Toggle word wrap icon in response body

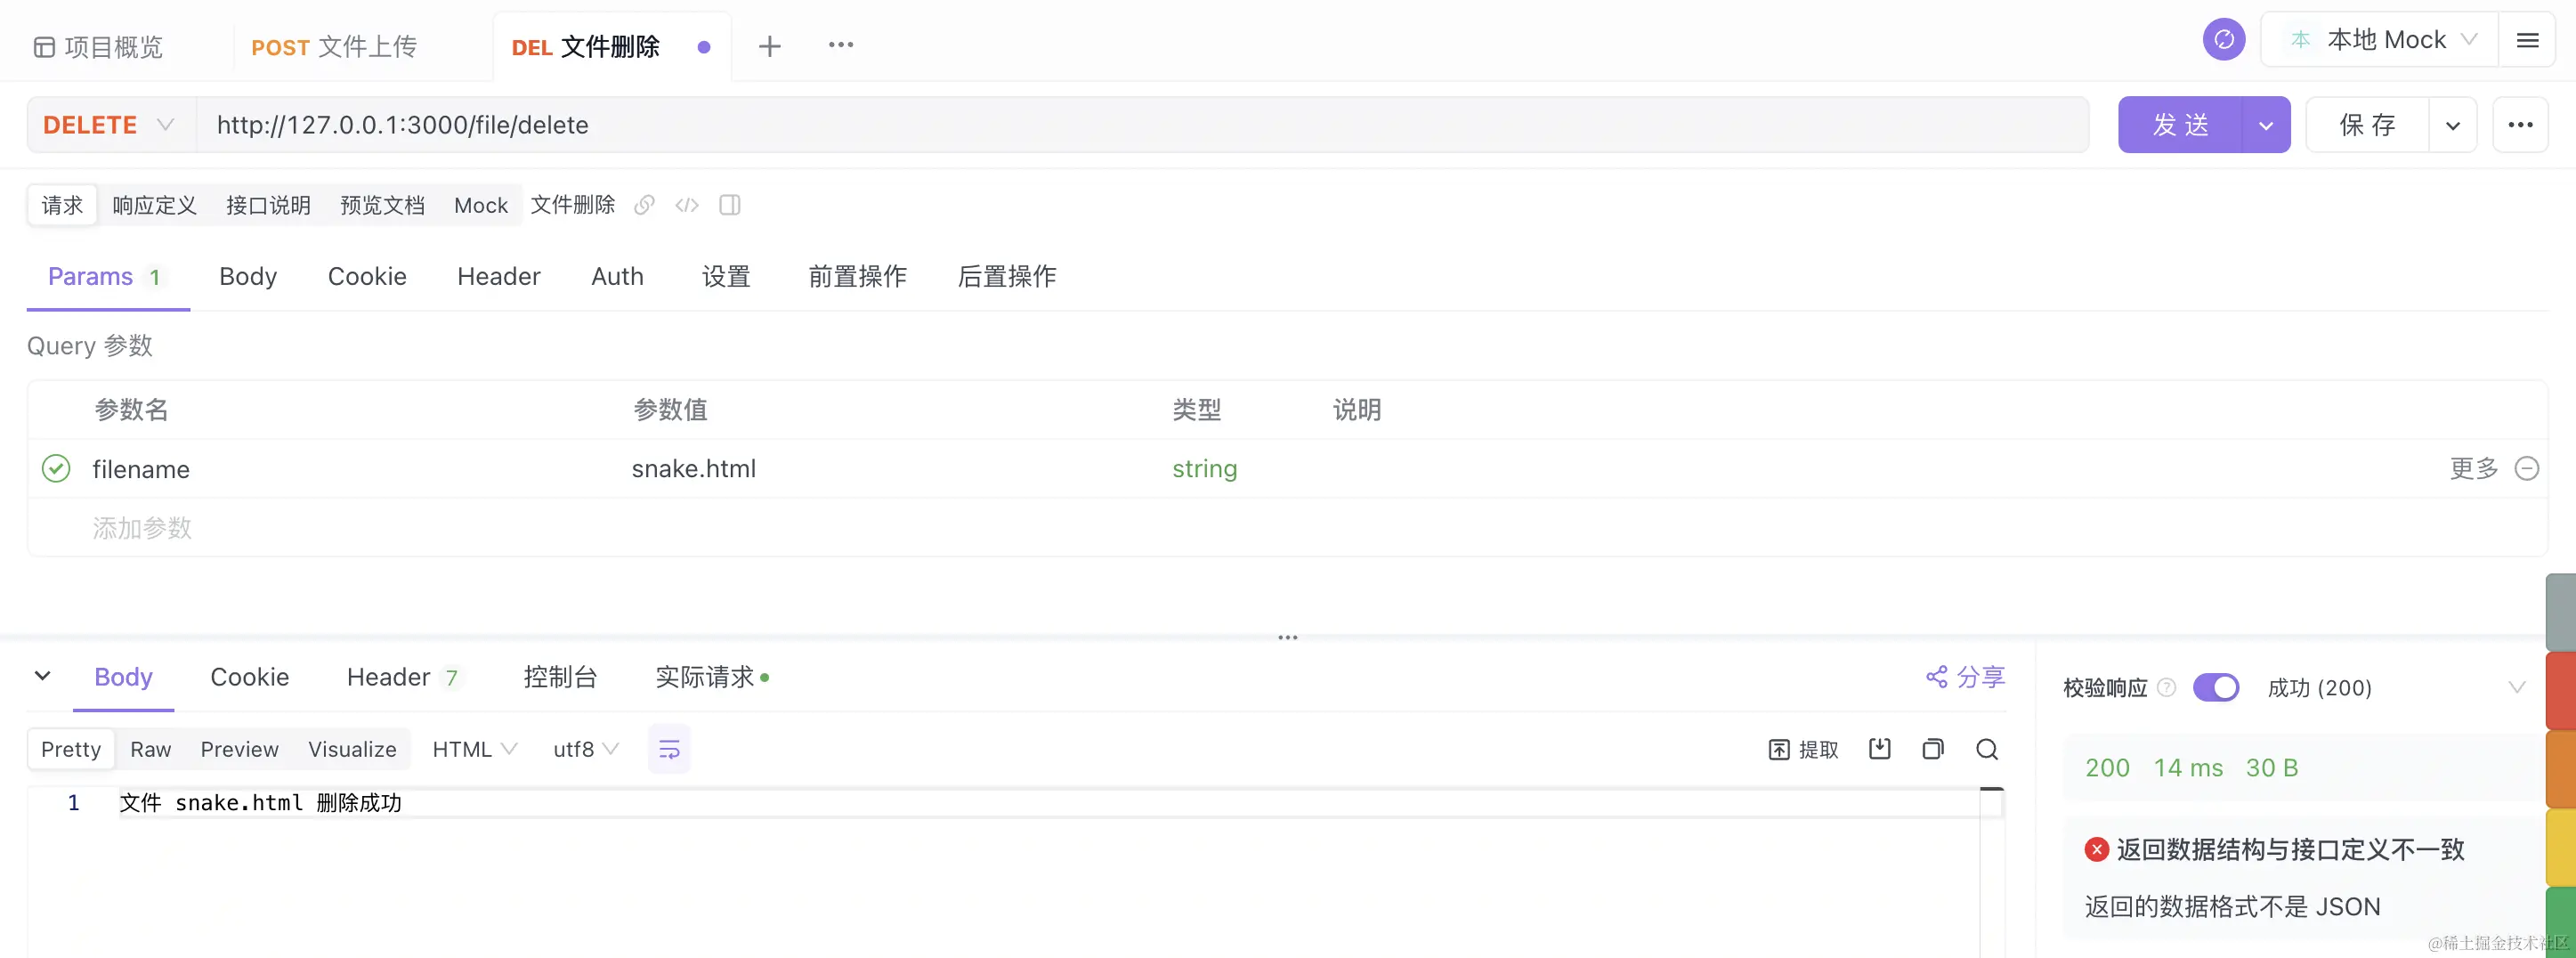pos(669,749)
